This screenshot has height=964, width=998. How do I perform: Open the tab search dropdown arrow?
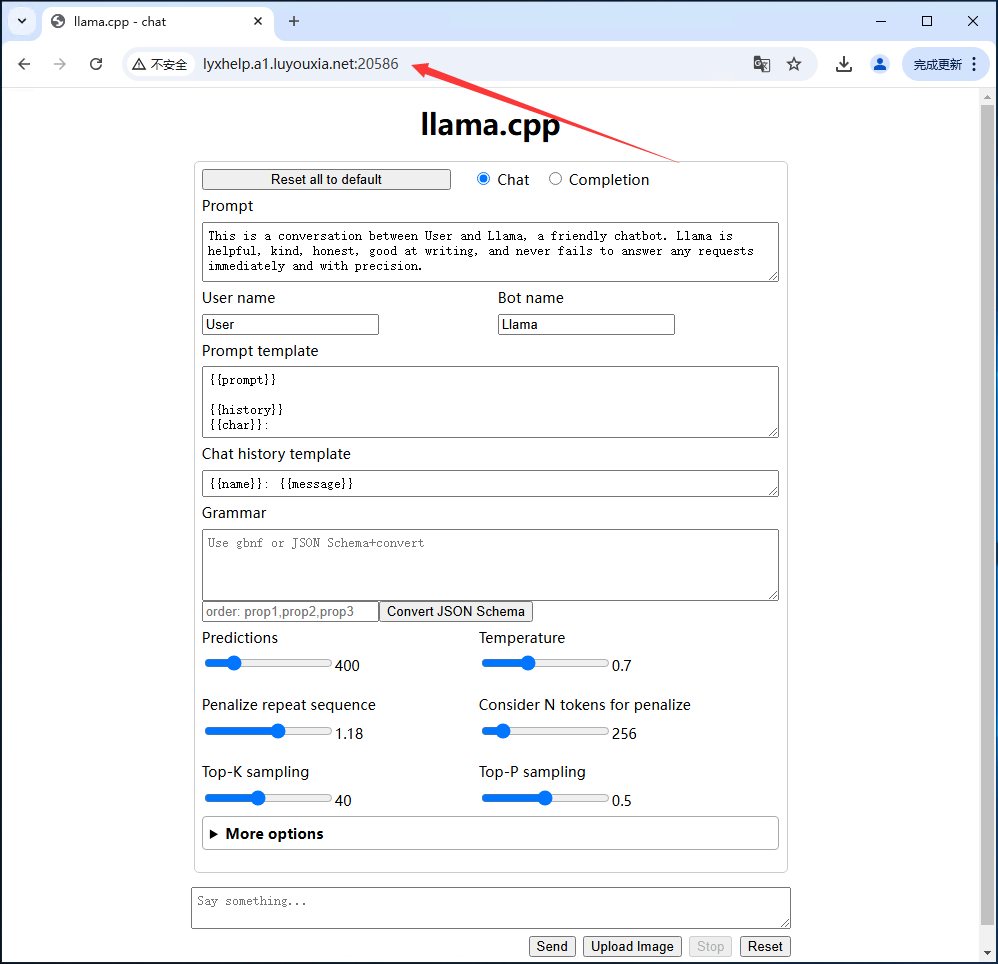click(22, 21)
